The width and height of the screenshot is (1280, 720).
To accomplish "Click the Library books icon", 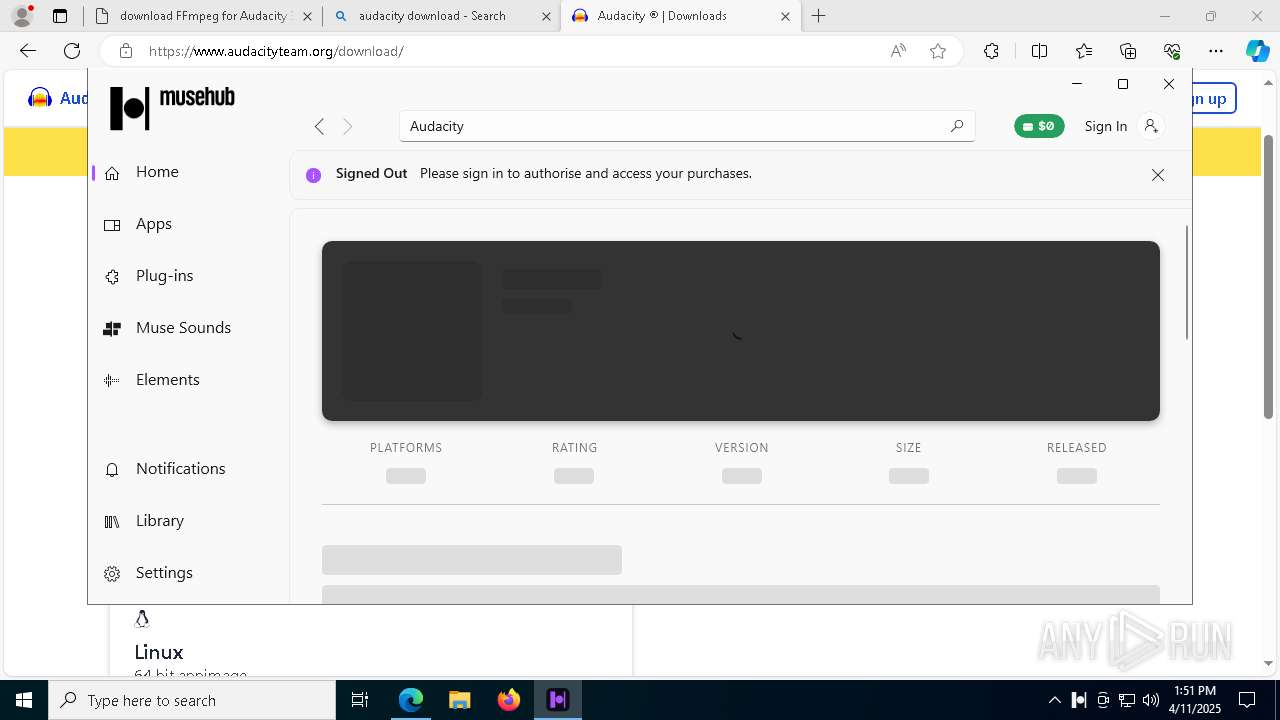I will 112,522.
